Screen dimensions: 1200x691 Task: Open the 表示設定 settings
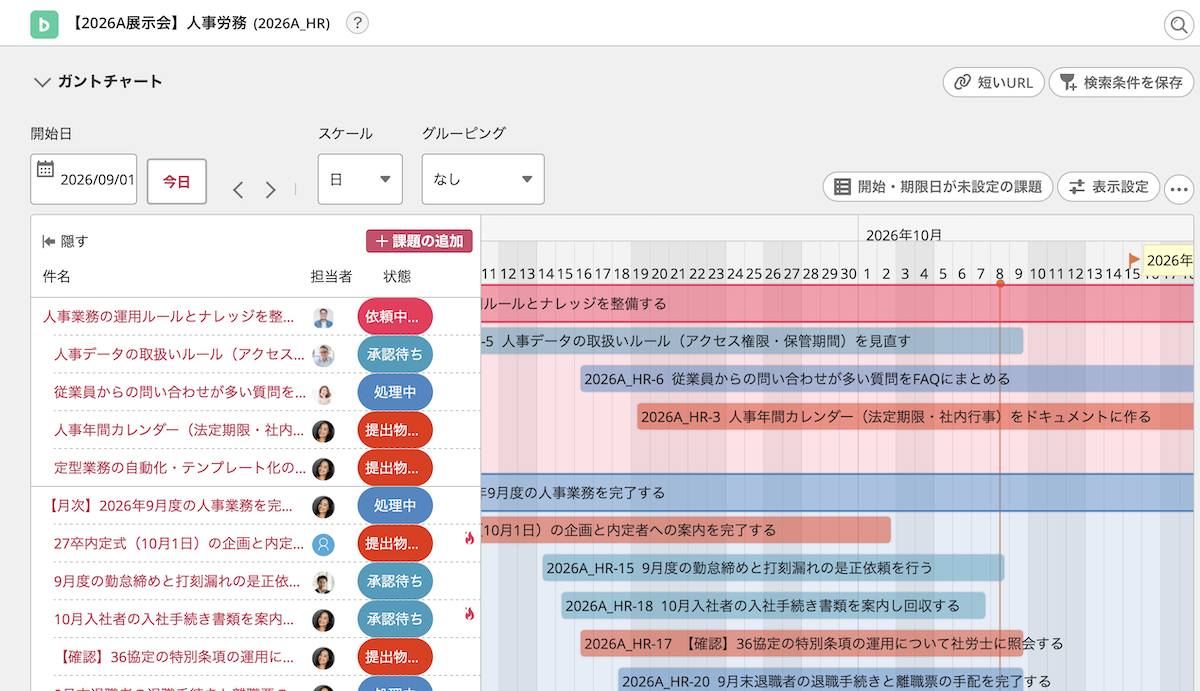(x=1109, y=186)
